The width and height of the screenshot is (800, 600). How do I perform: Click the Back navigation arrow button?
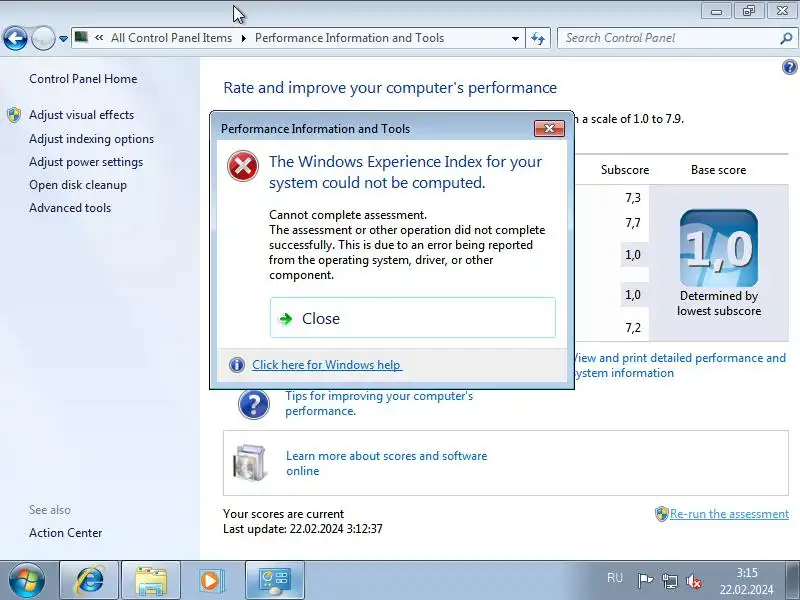[15, 38]
